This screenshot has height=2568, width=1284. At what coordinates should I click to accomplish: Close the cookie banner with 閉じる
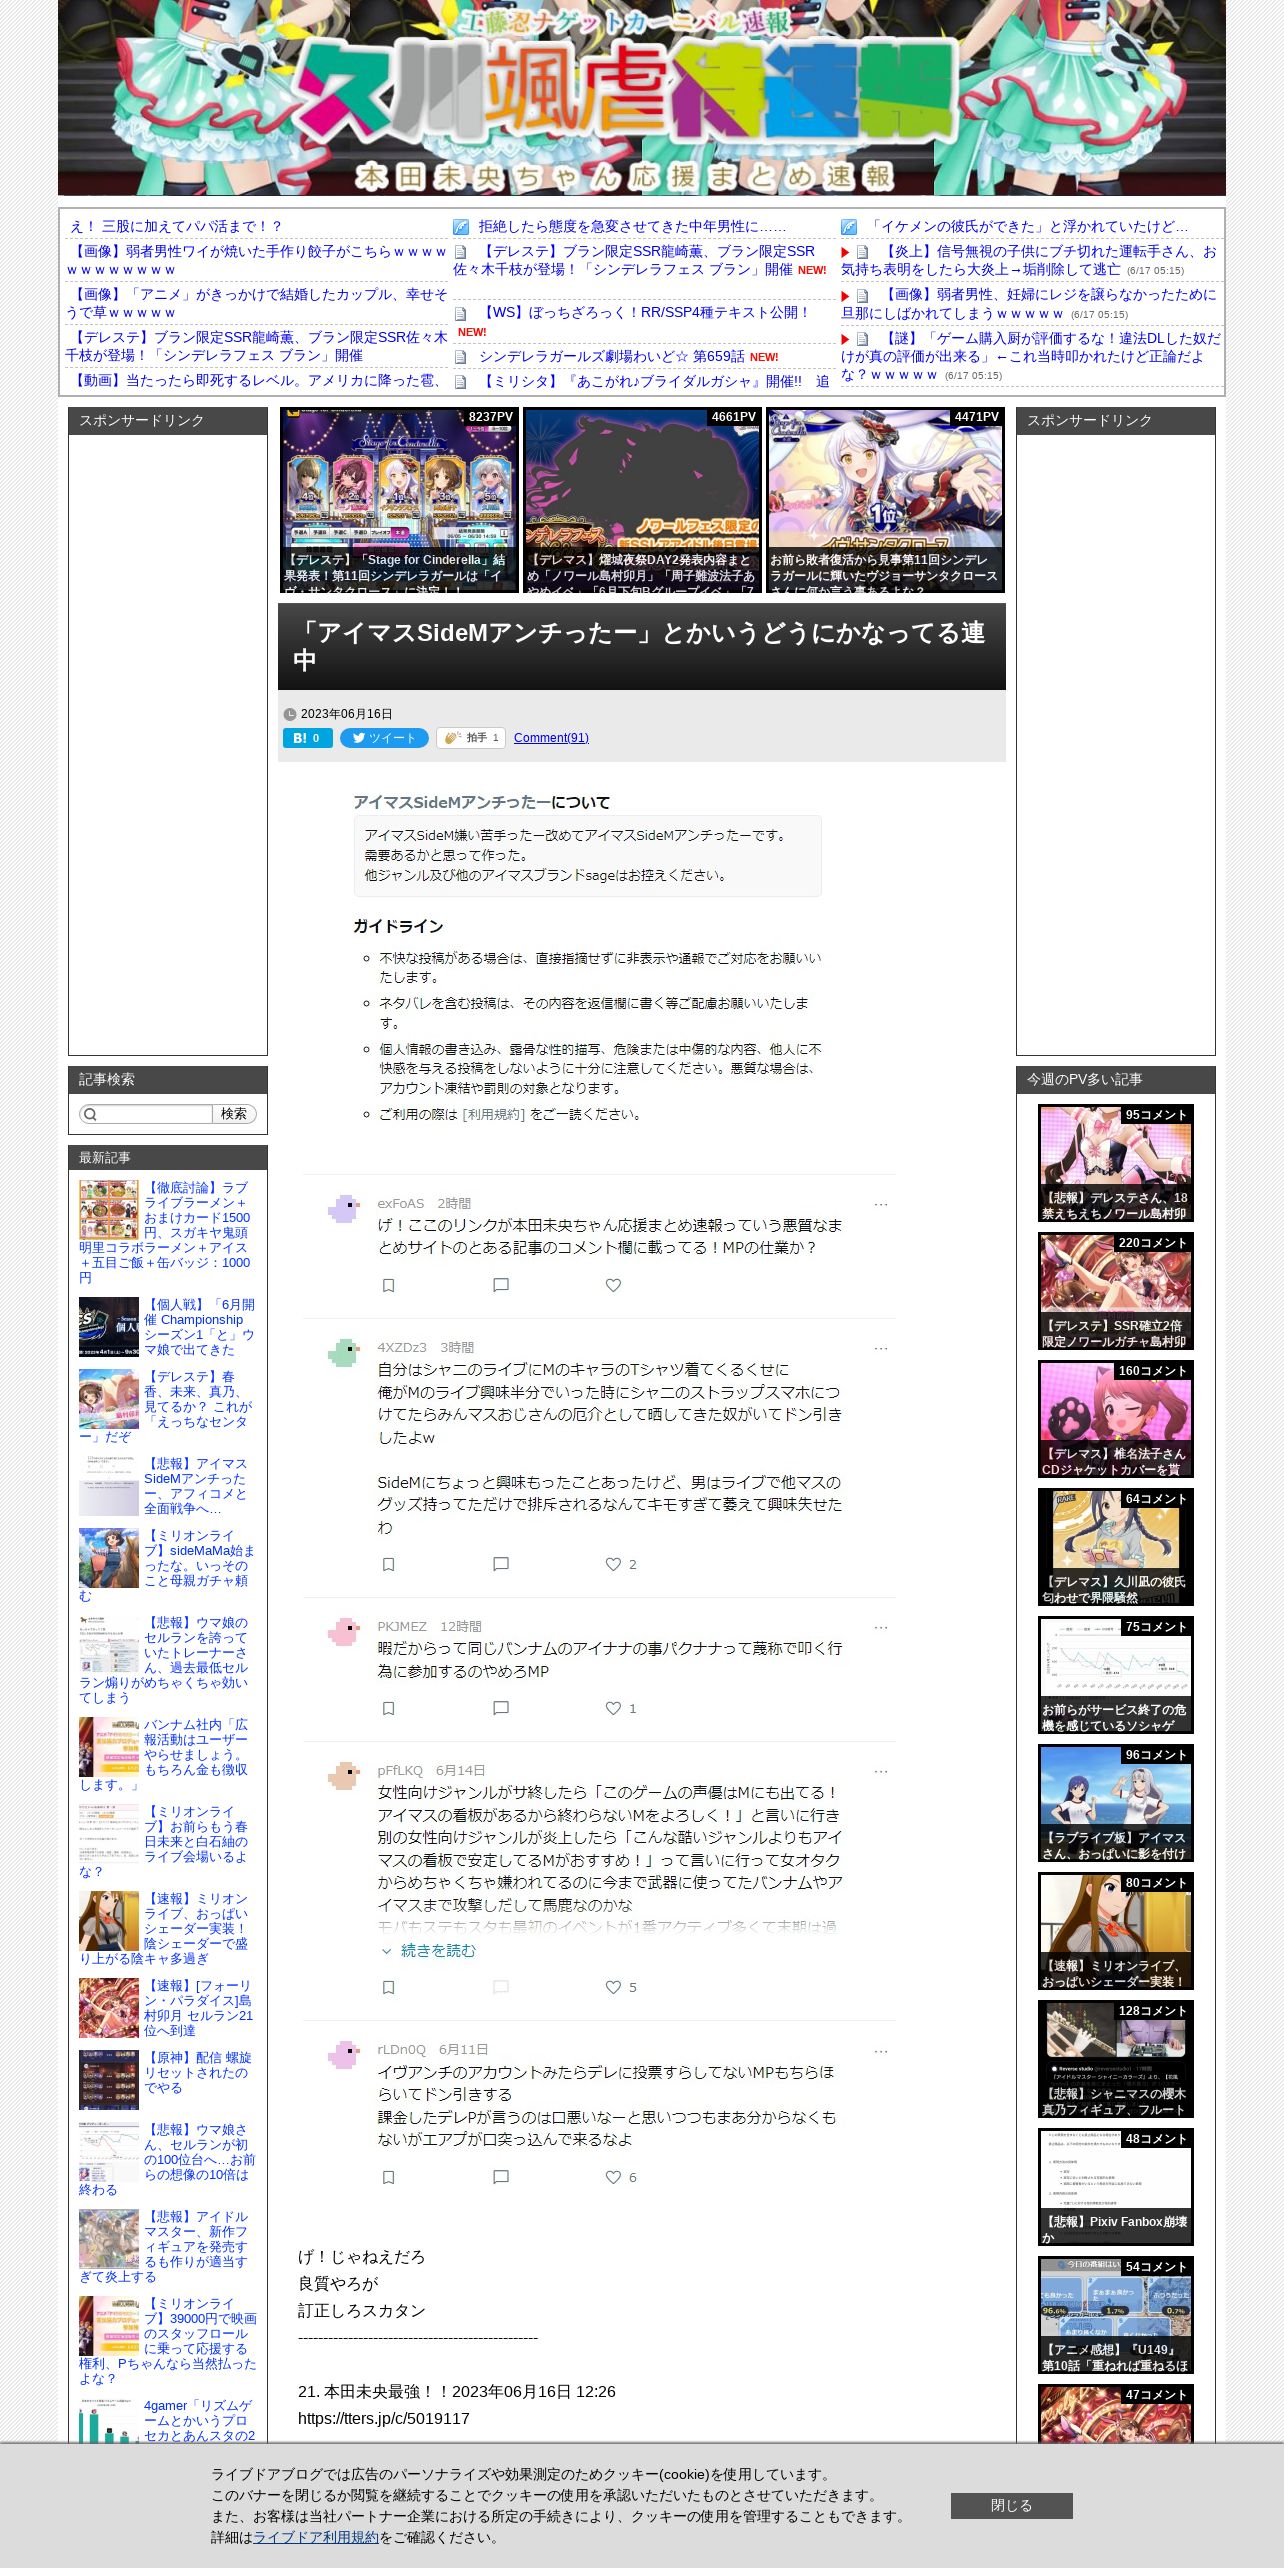tap(1011, 2506)
